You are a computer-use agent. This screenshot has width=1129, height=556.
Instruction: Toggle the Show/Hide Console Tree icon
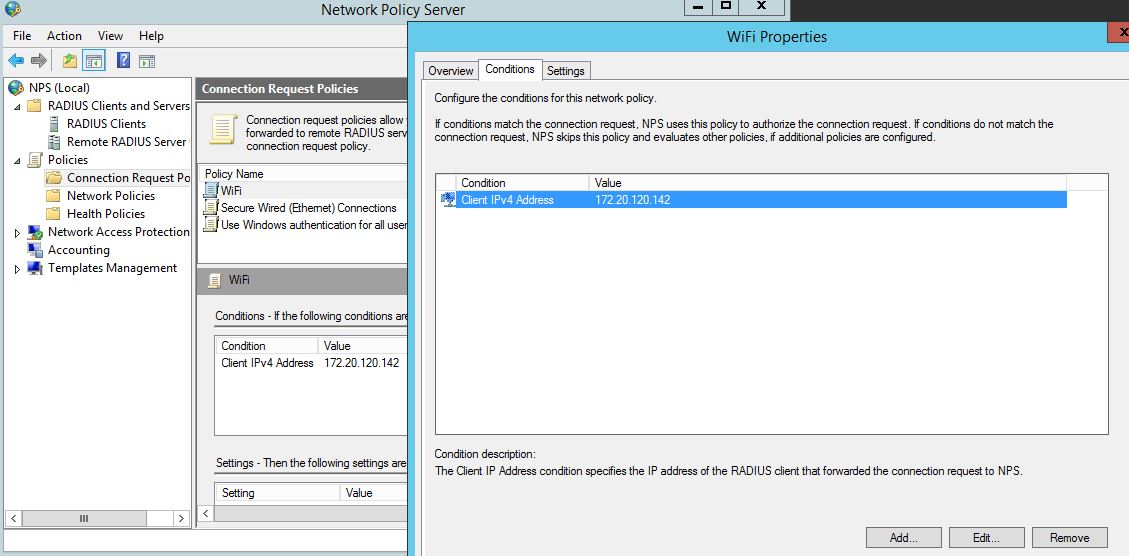tap(94, 61)
